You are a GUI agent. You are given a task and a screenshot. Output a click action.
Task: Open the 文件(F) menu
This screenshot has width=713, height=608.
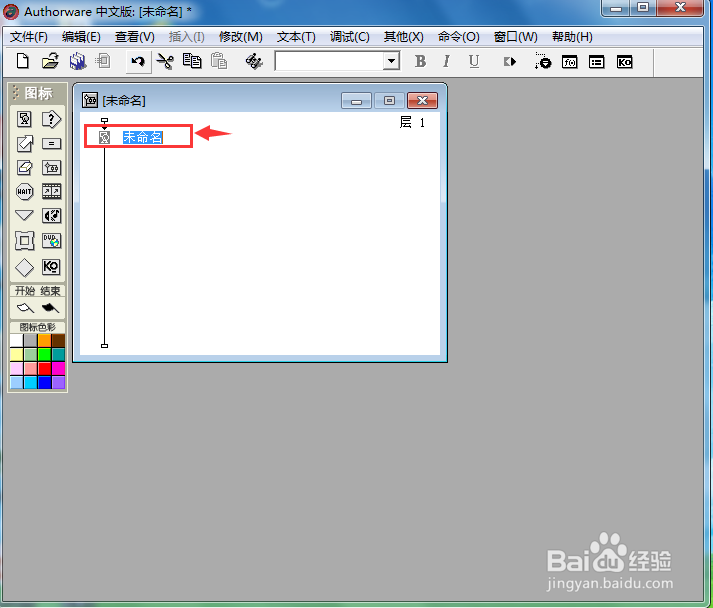pyautogui.click(x=29, y=37)
